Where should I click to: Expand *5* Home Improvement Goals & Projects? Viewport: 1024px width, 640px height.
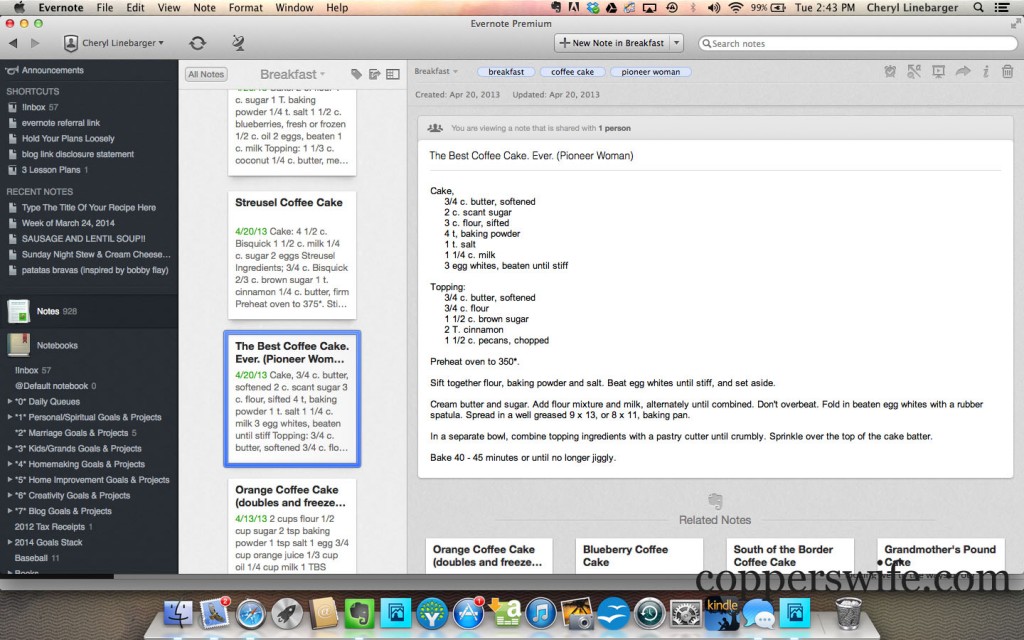[x=10, y=480]
